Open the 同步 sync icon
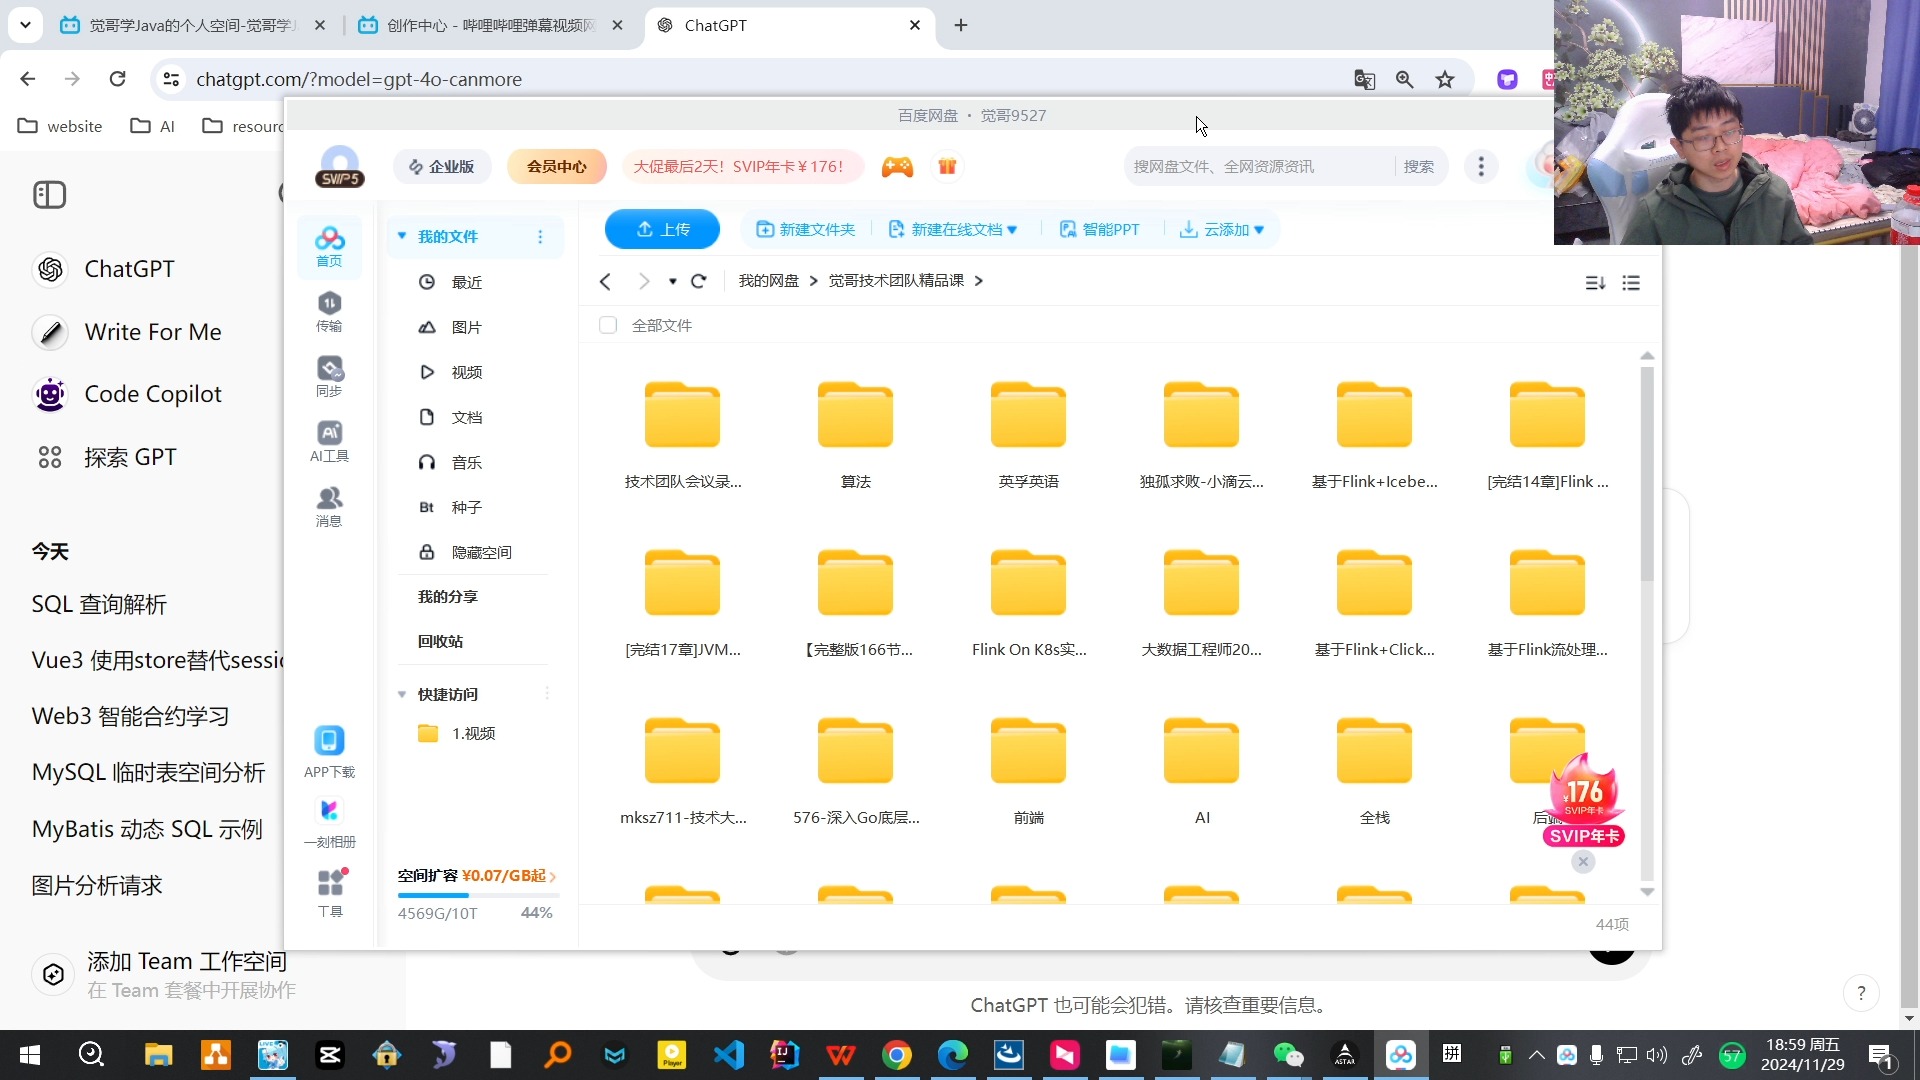Viewport: 1920px width, 1080px height. pyautogui.click(x=329, y=376)
